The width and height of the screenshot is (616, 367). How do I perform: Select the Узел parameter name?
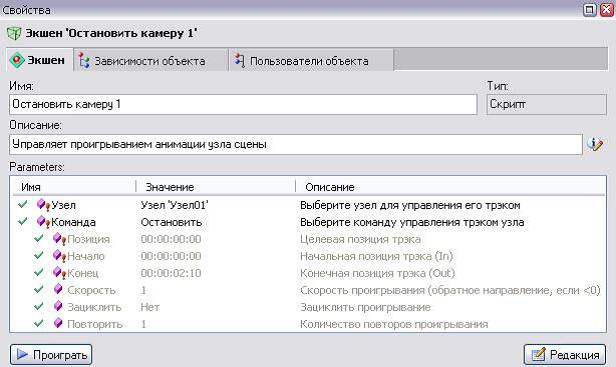(63, 205)
